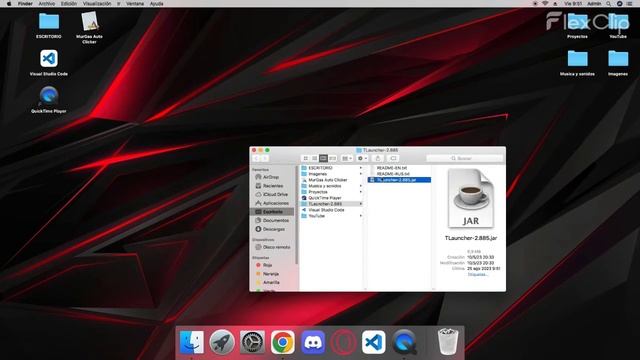Launch Discord from the Dock
The width and height of the screenshot is (640, 360).
[x=313, y=342]
